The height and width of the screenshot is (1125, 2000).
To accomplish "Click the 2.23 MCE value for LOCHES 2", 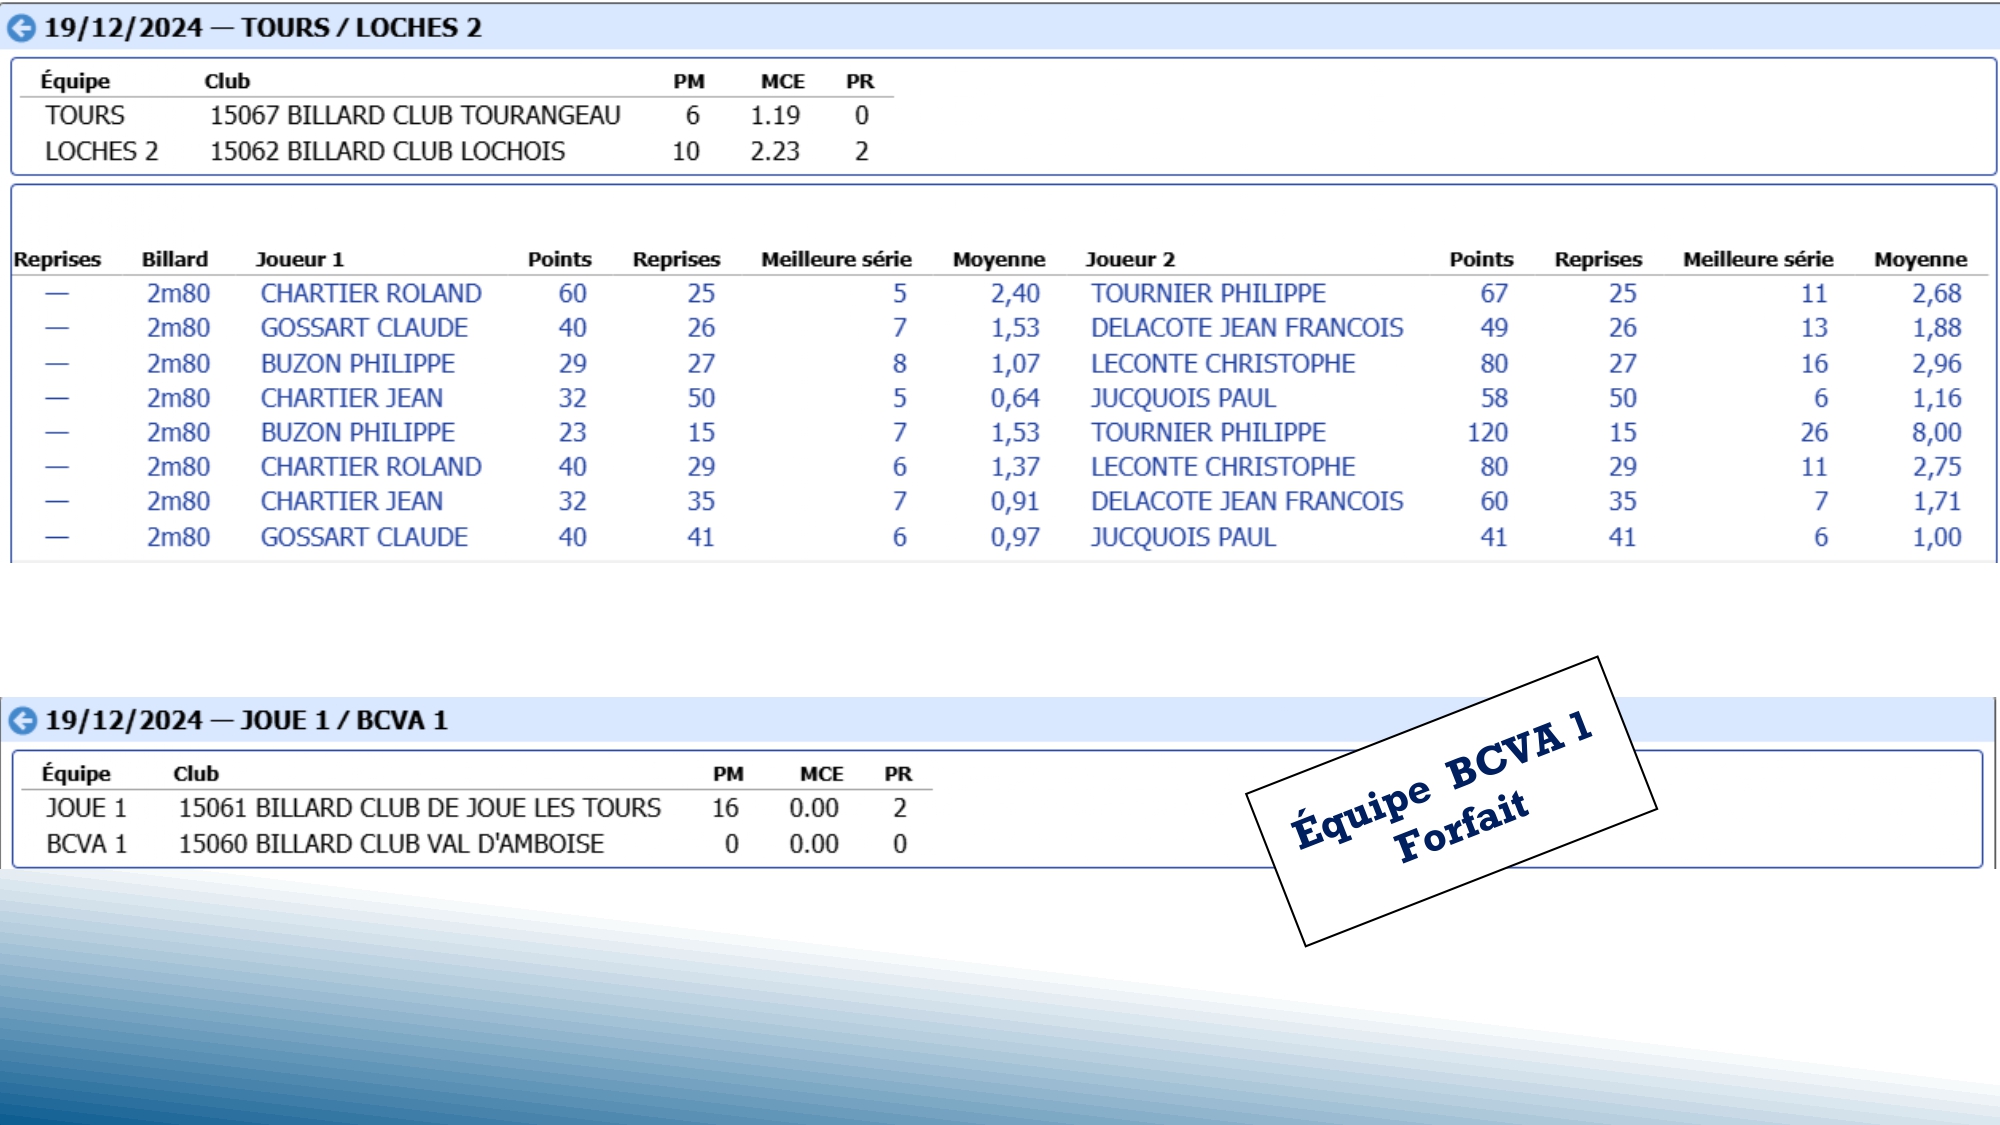I will (x=775, y=152).
